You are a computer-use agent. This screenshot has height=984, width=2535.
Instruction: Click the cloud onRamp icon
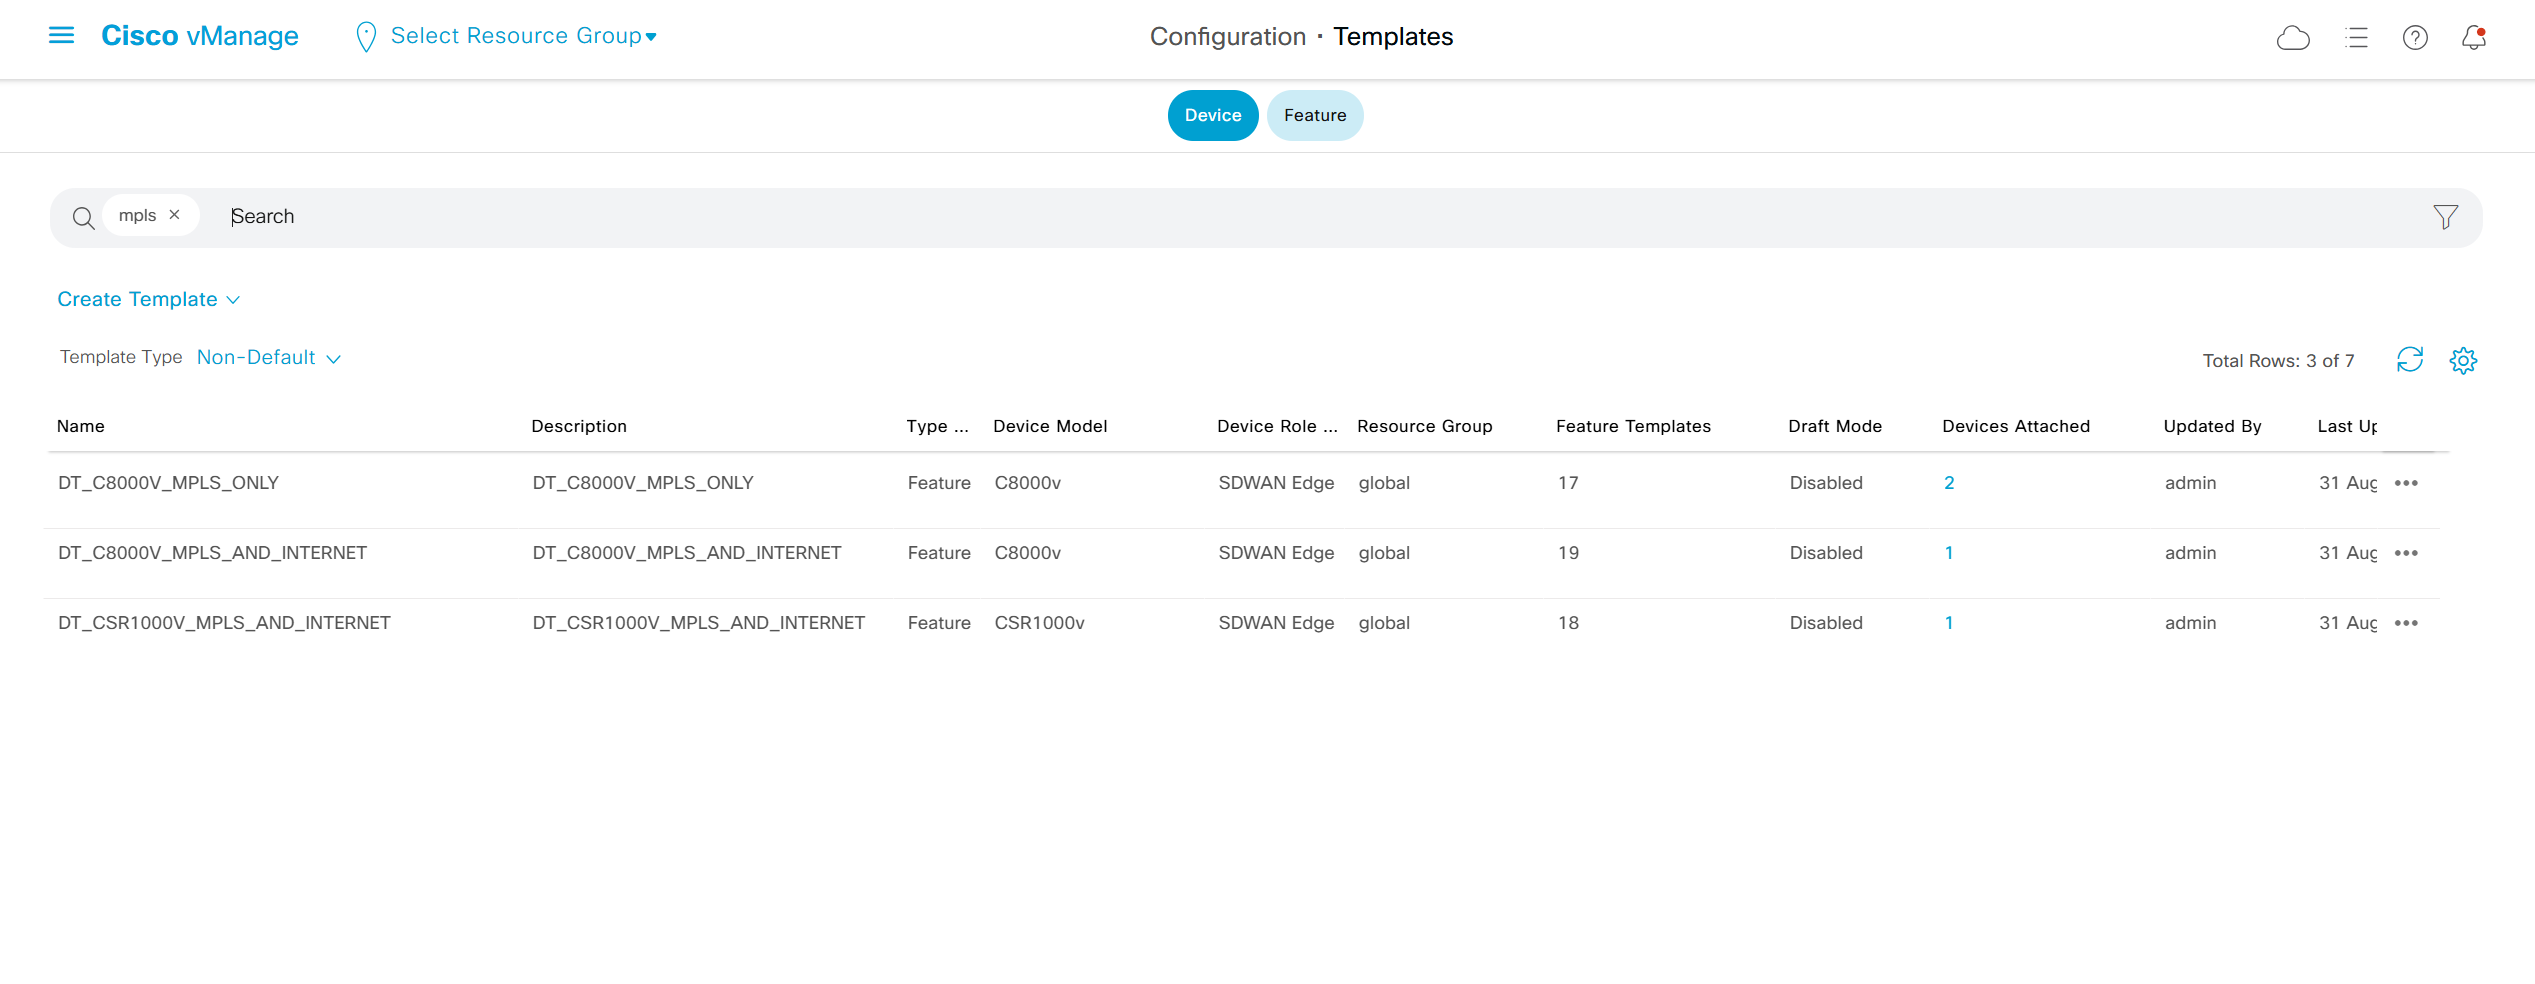tap(2292, 38)
